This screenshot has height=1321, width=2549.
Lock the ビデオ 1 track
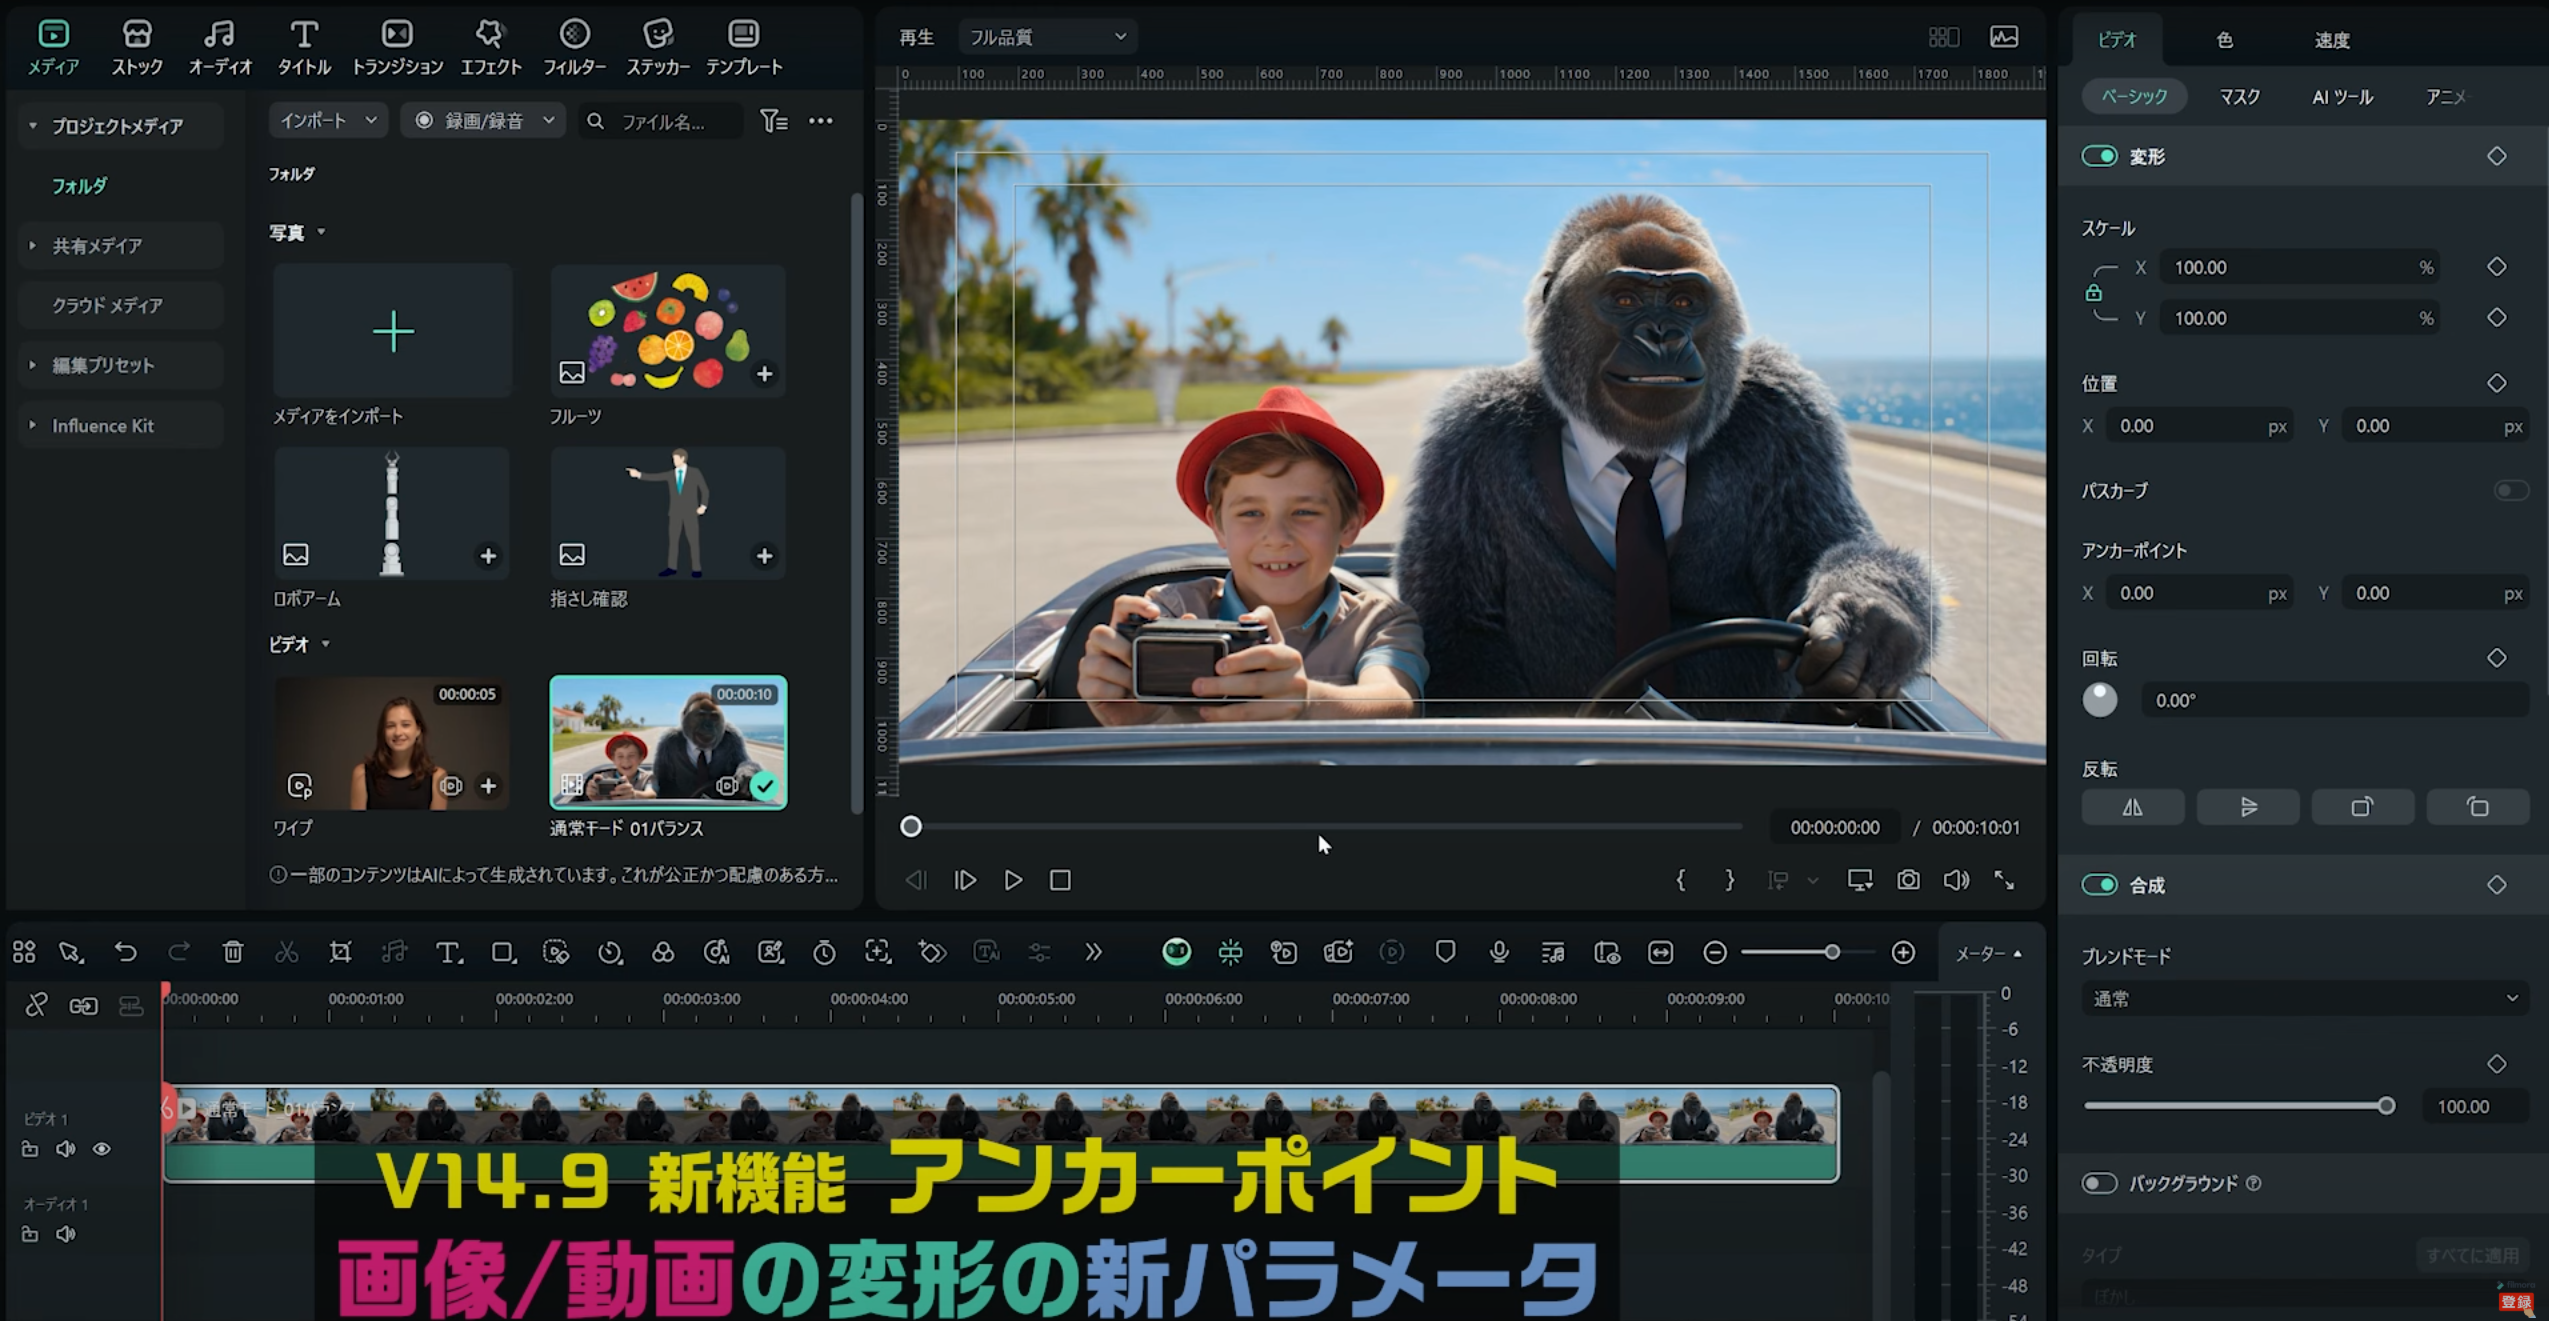(30, 1149)
